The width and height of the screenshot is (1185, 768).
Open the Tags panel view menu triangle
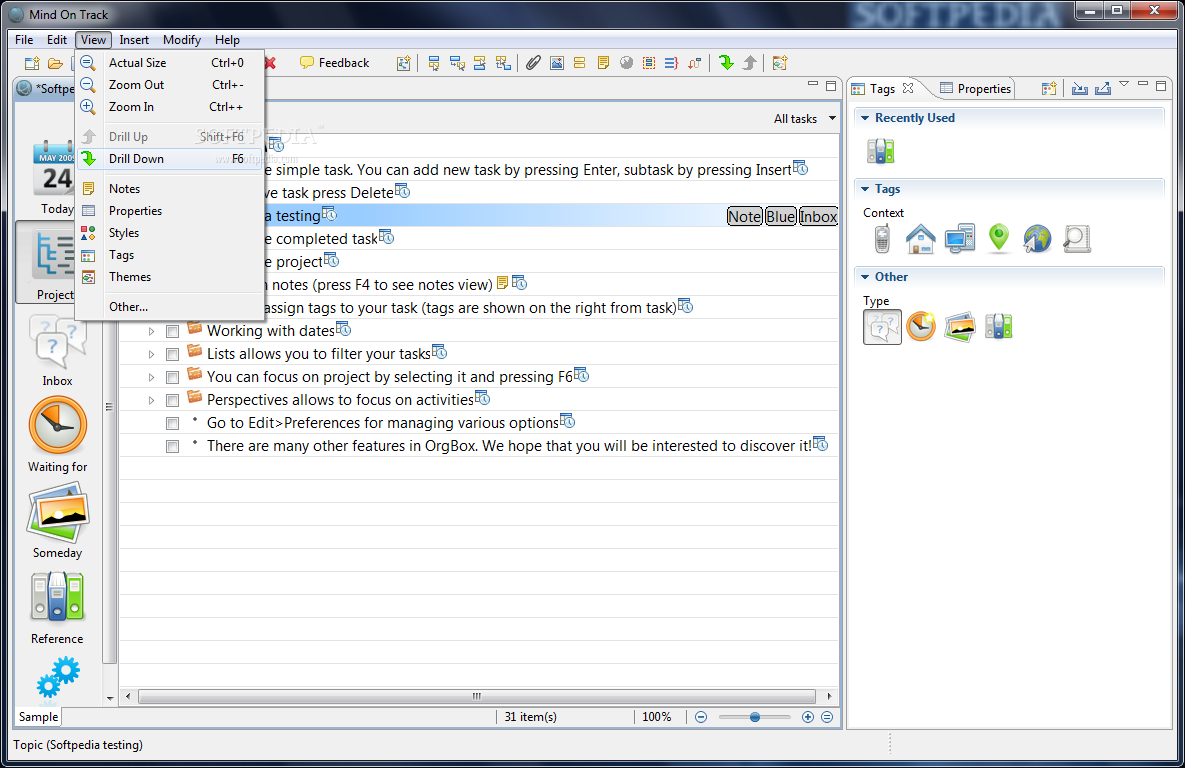coord(1124,85)
